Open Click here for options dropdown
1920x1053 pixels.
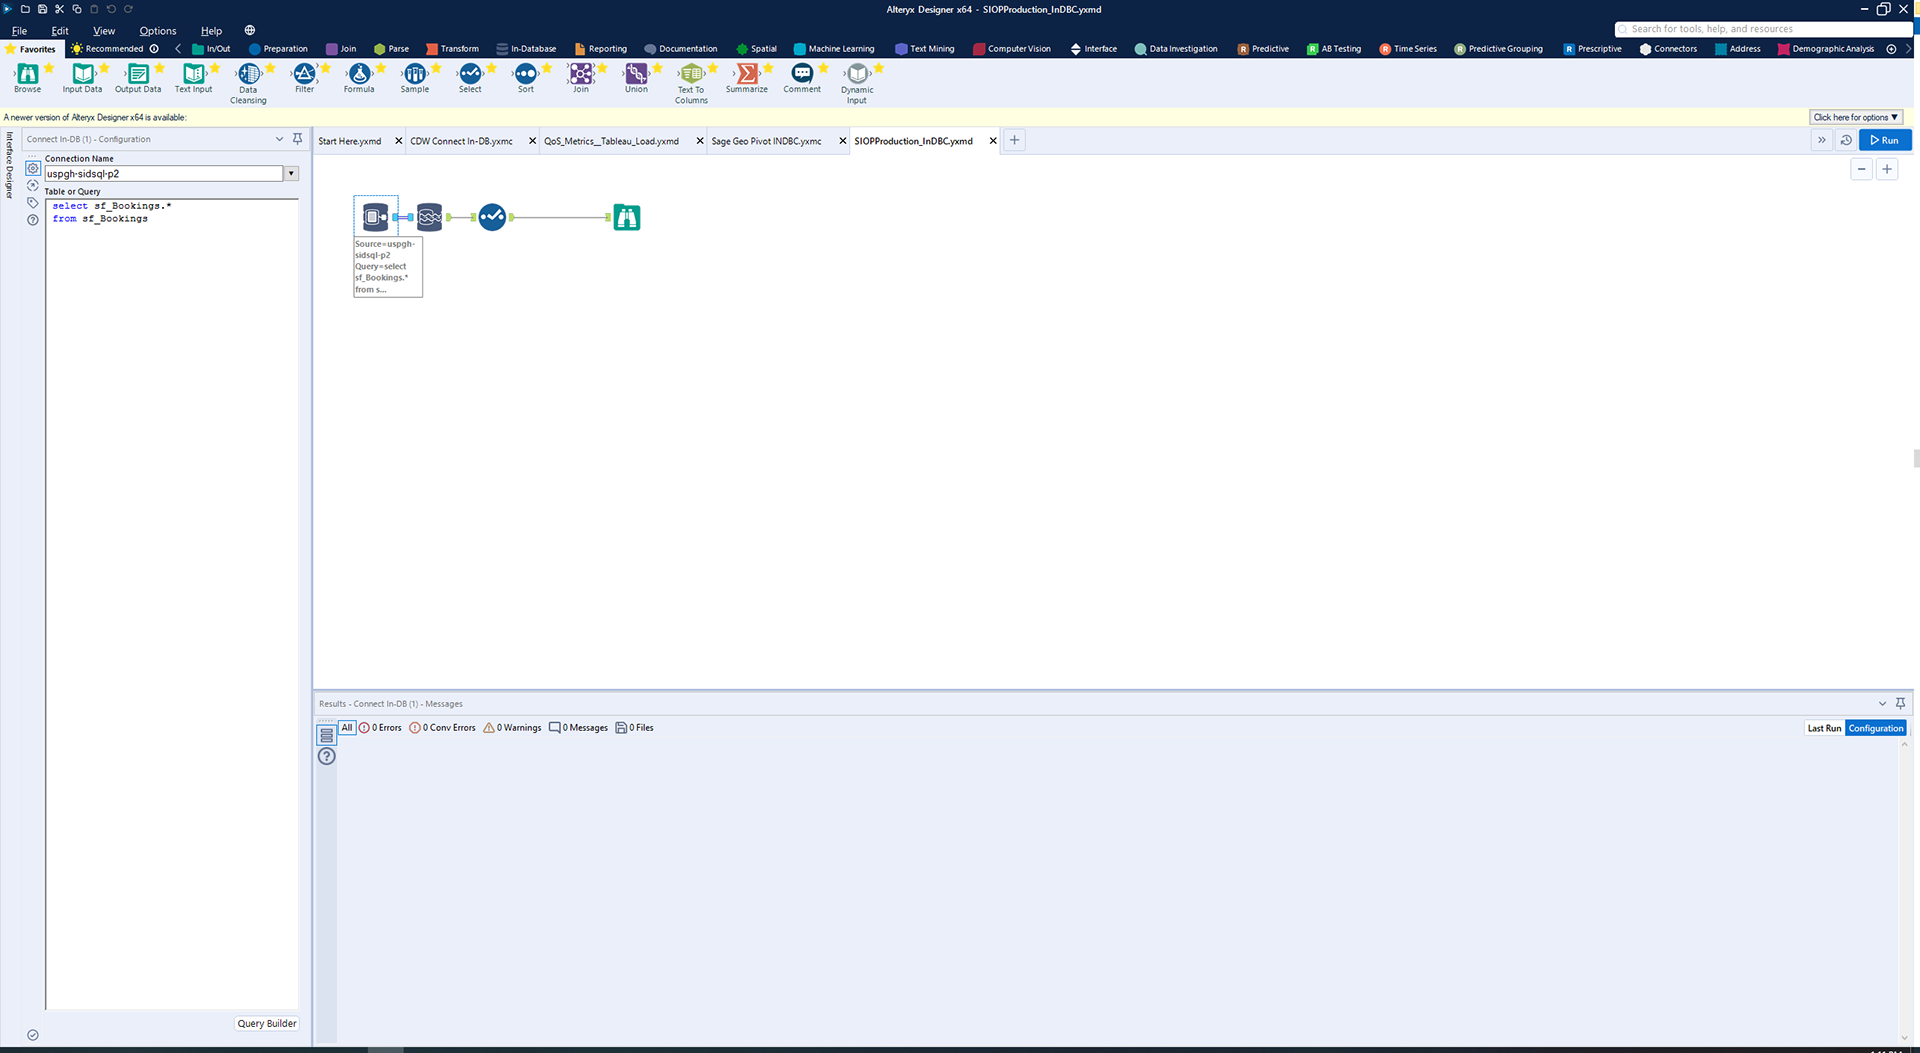click(1856, 117)
